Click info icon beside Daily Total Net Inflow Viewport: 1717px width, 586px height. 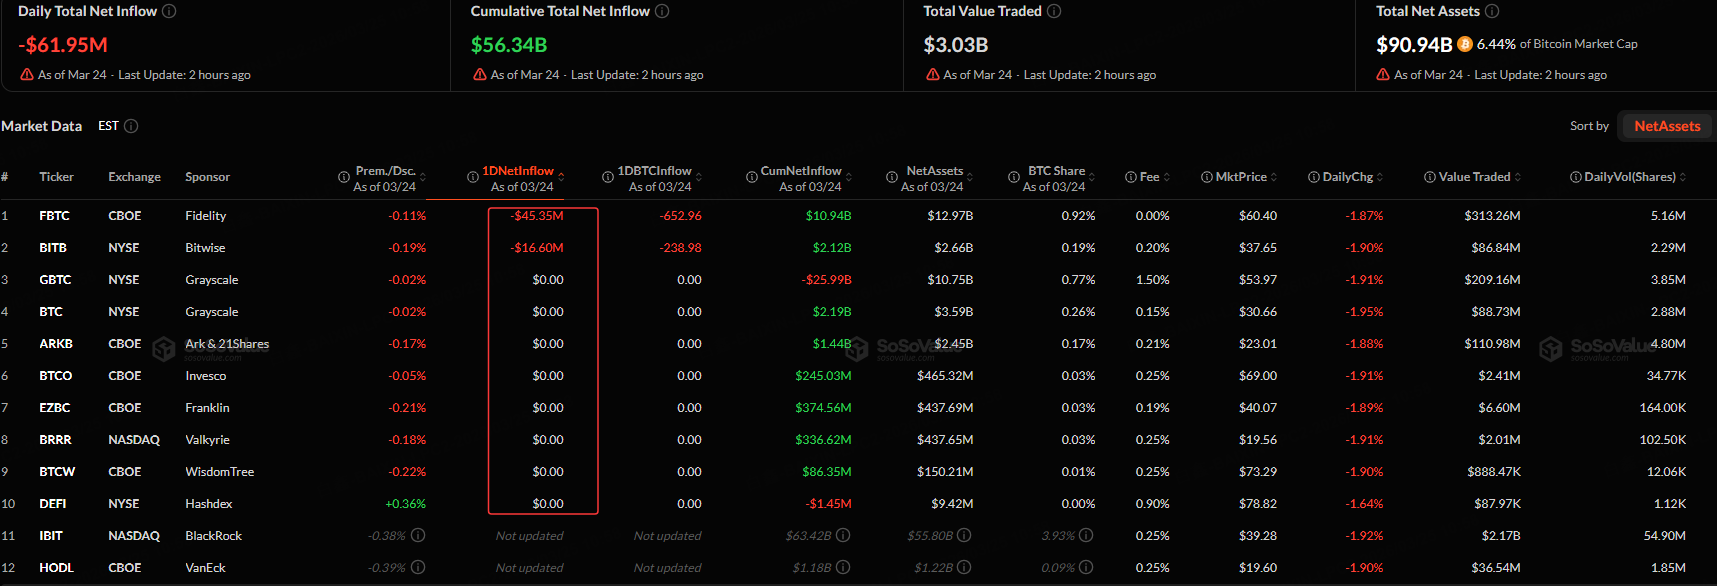tap(169, 11)
